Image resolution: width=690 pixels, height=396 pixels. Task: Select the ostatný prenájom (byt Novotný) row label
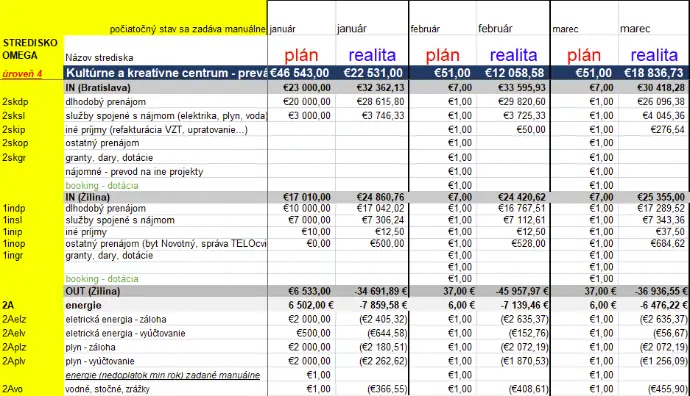coord(166,243)
